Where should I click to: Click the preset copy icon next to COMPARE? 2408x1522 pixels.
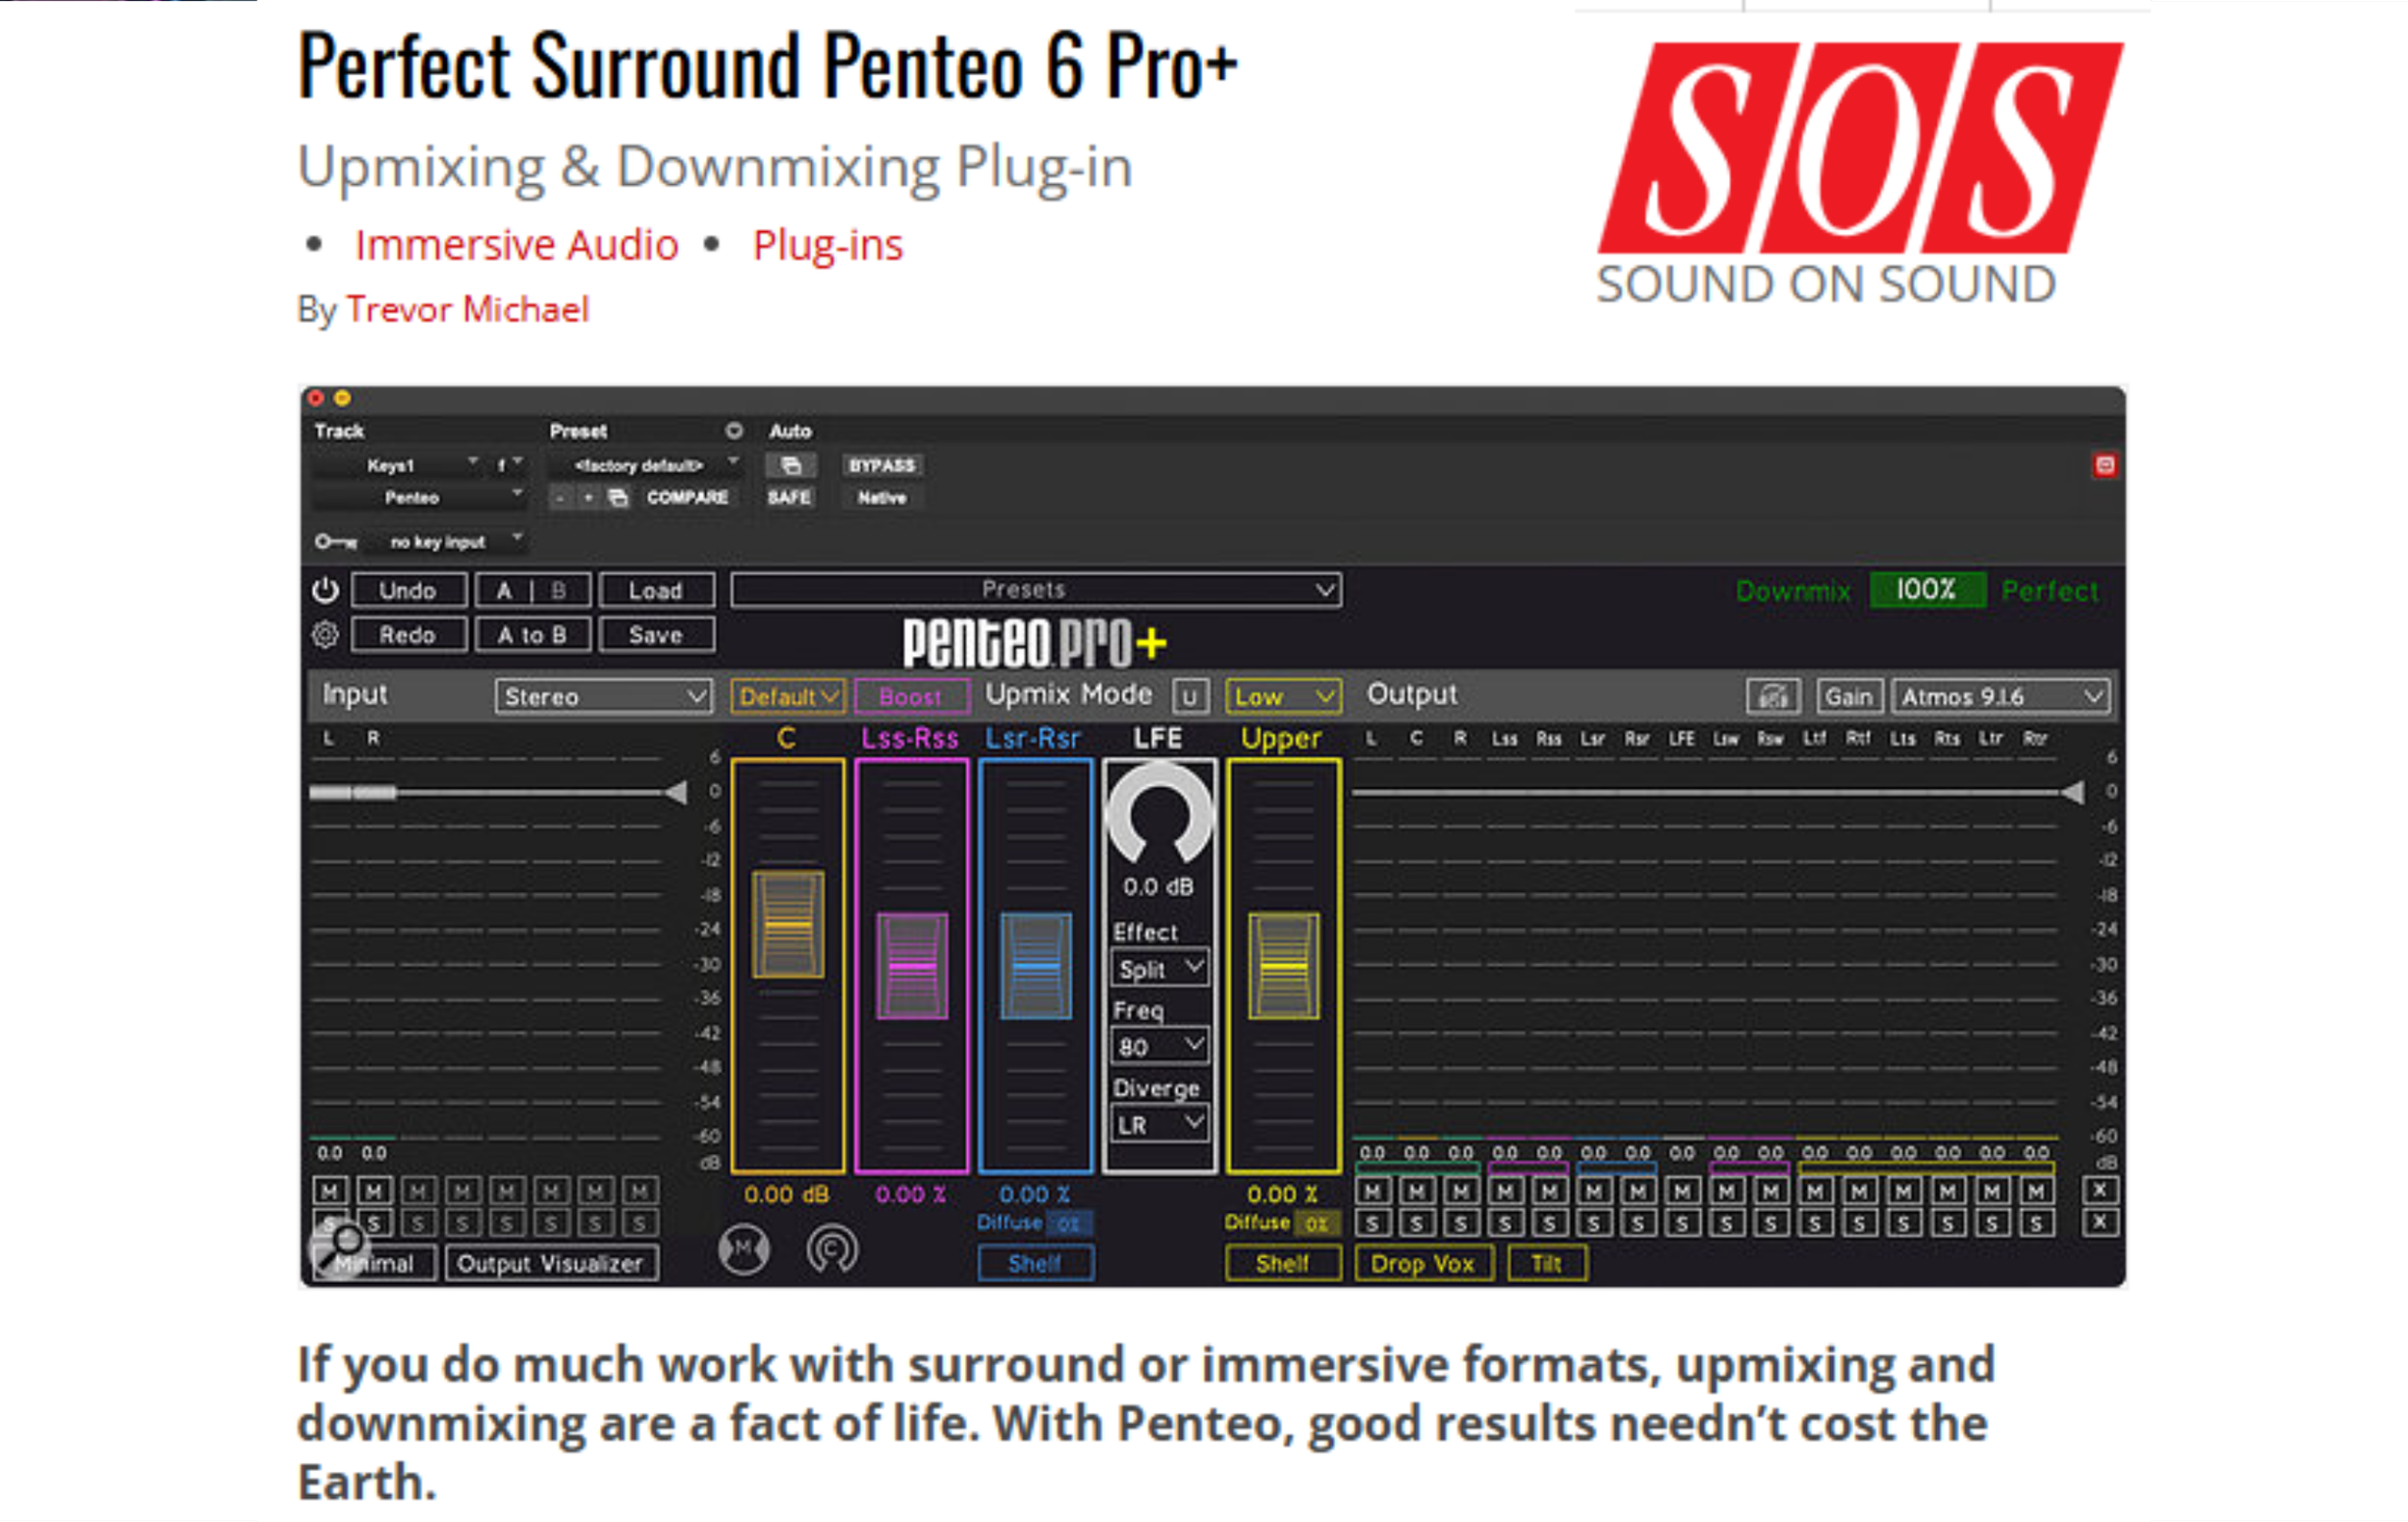click(x=618, y=498)
